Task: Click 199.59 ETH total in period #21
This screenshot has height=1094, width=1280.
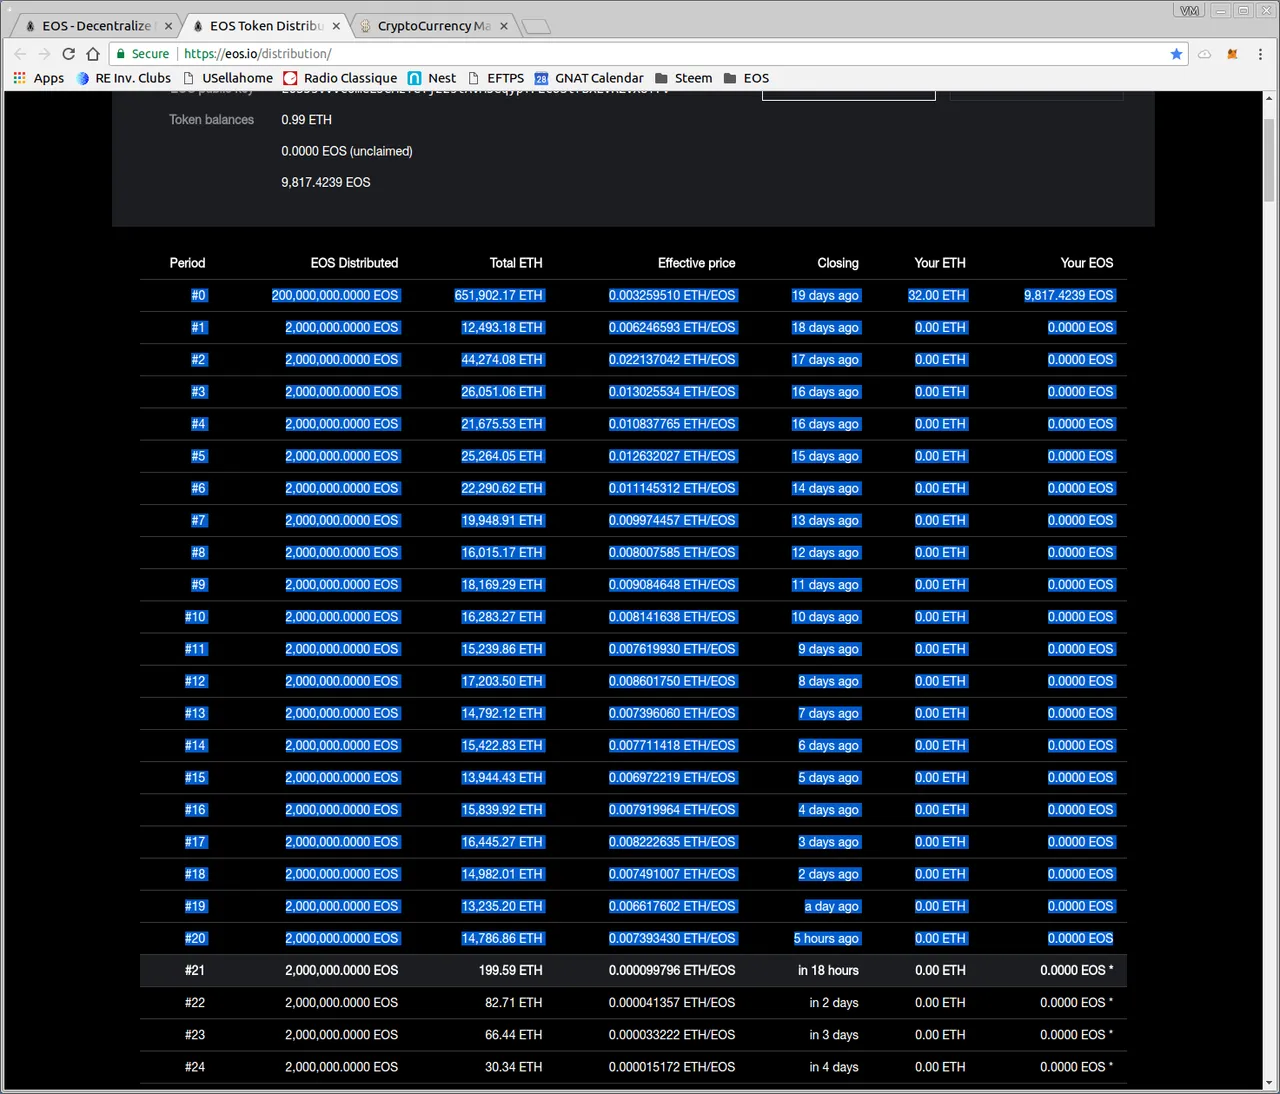Action: point(510,970)
